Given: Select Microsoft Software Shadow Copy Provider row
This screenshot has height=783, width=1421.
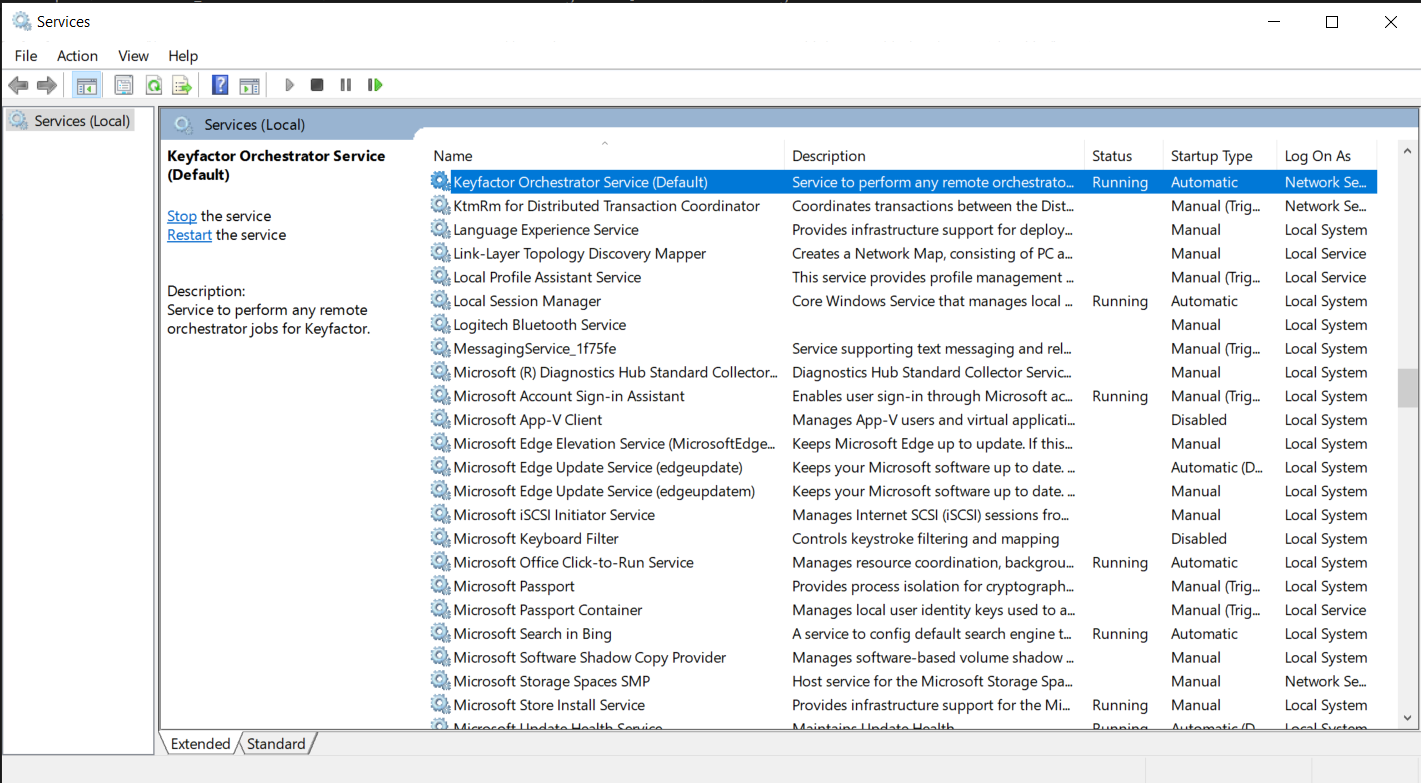Looking at the screenshot, I should pyautogui.click(x=903, y=658).
